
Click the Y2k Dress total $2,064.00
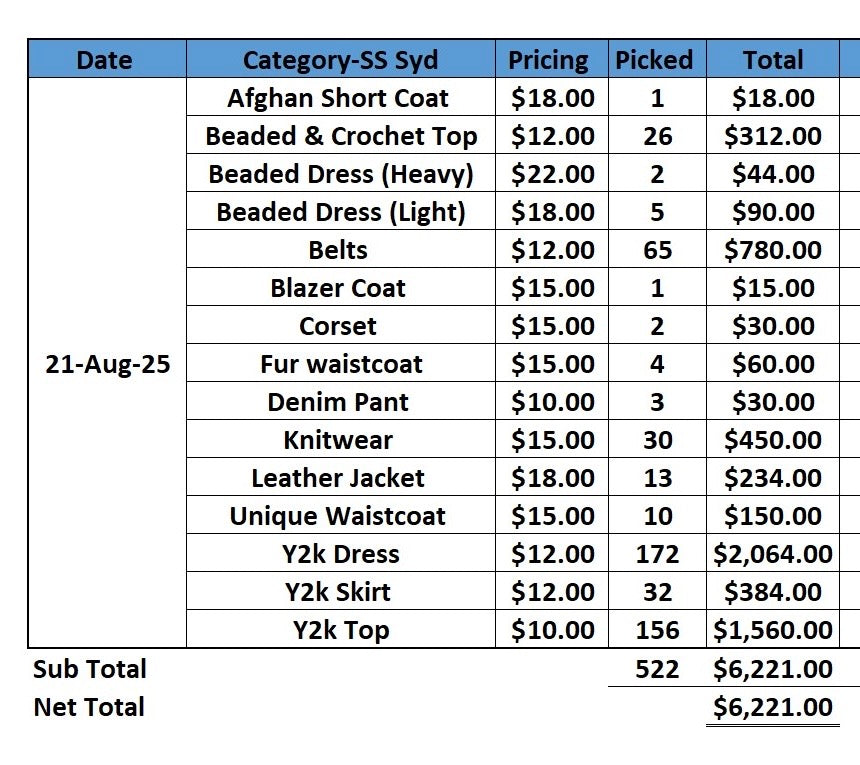(x=773, y=553)
